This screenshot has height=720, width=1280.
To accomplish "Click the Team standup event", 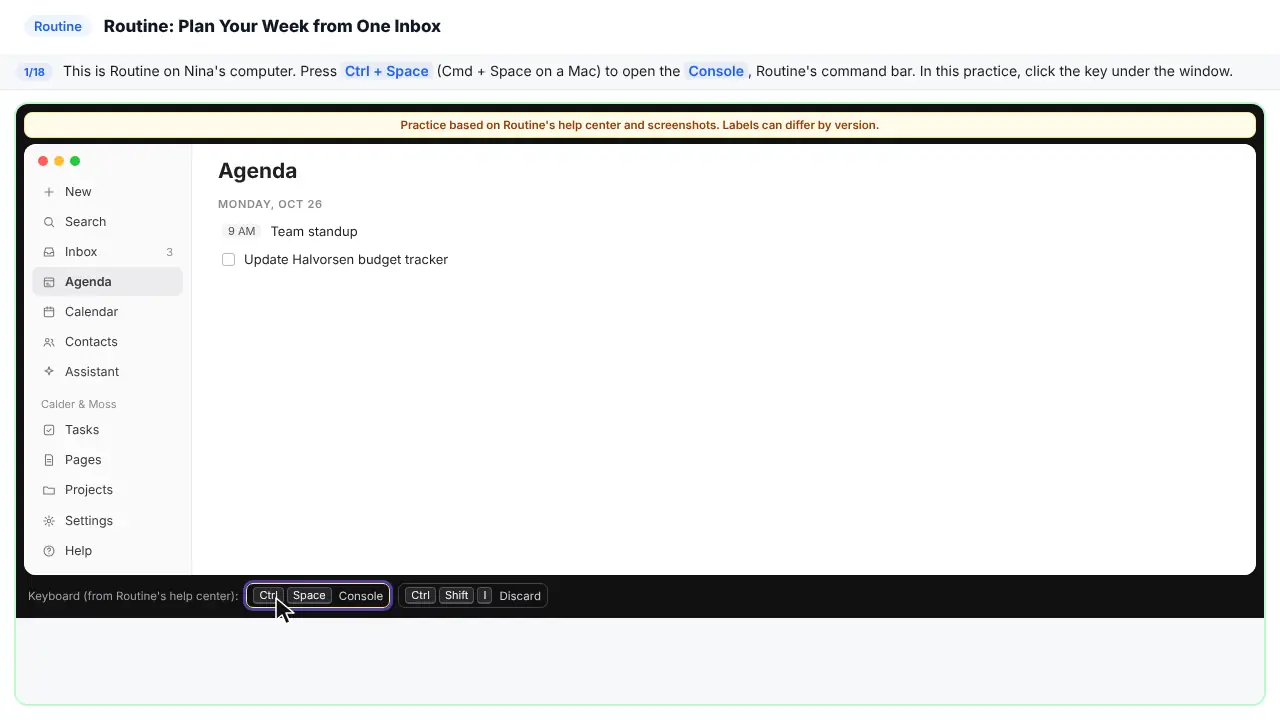I will coord(314,232).
